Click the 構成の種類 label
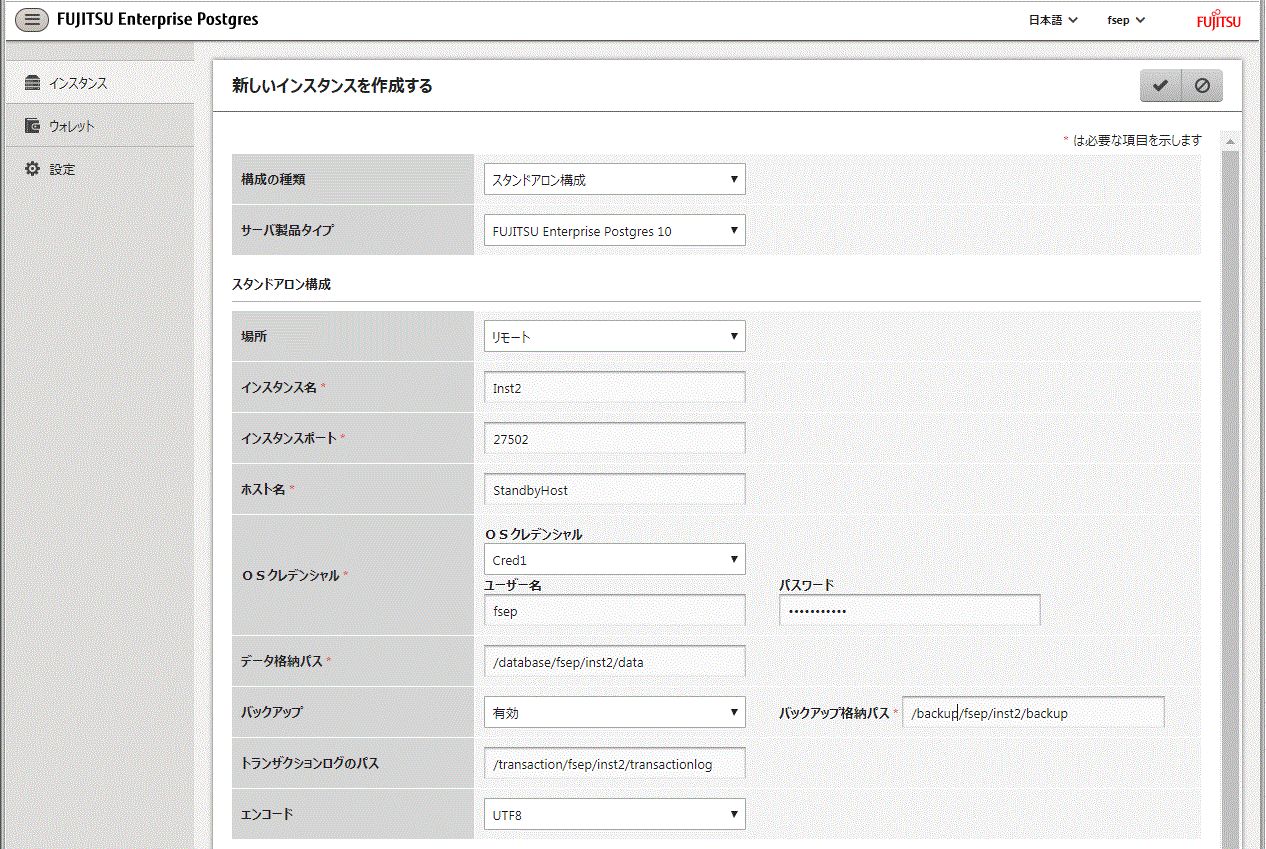This screenshot has height=849, width=1266. click(273, 180)
